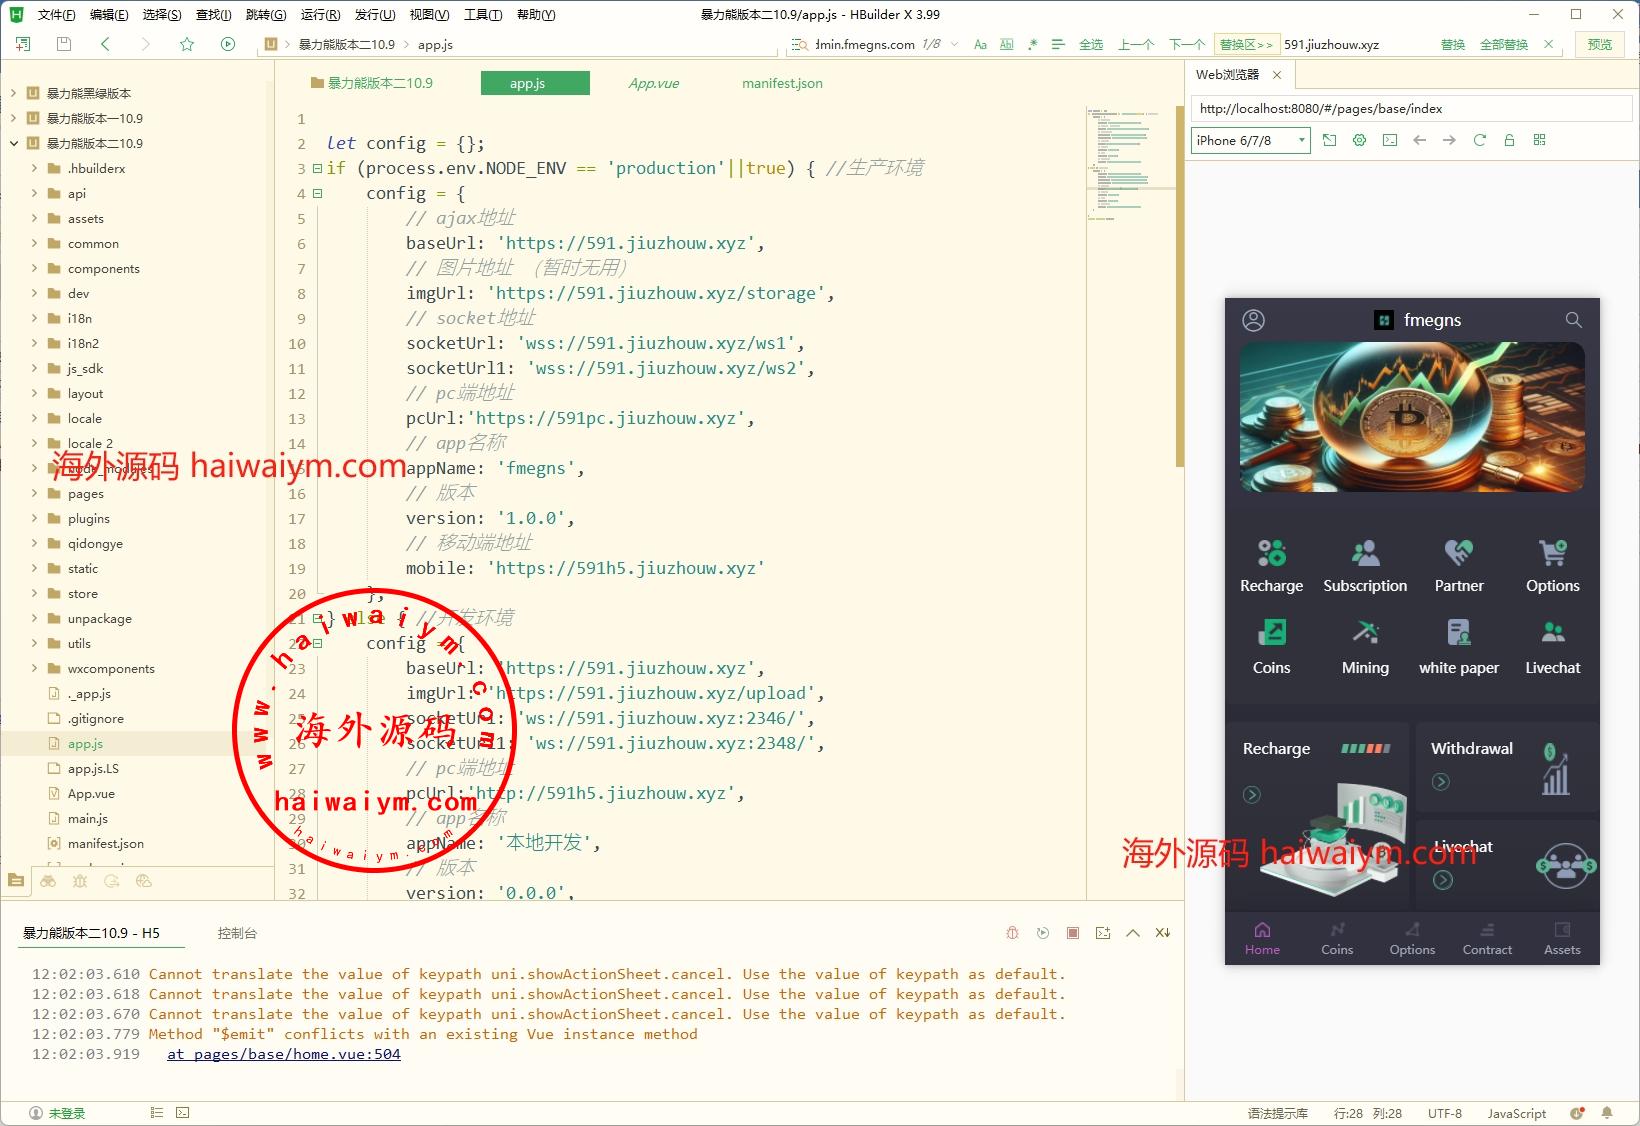Open the 运行(R) menu

click(x=320, y=14)
